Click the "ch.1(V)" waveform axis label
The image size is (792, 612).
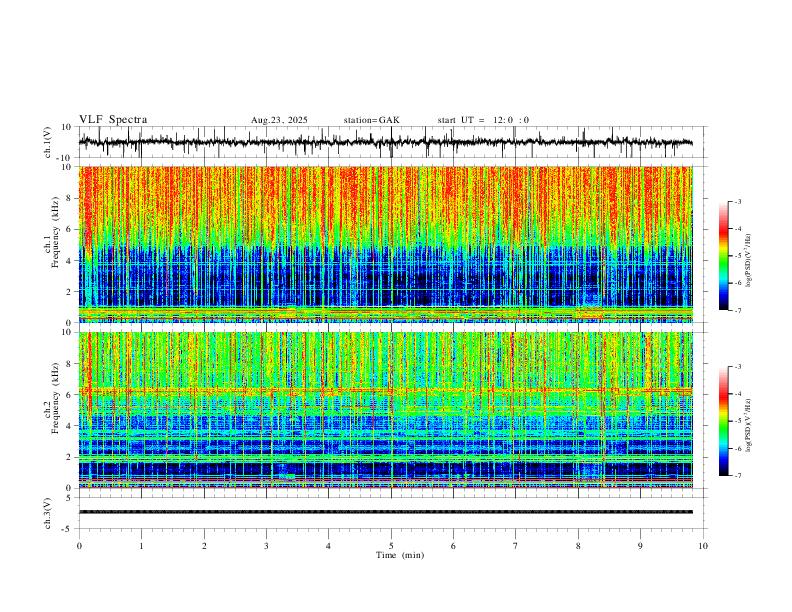pos(48,142)
